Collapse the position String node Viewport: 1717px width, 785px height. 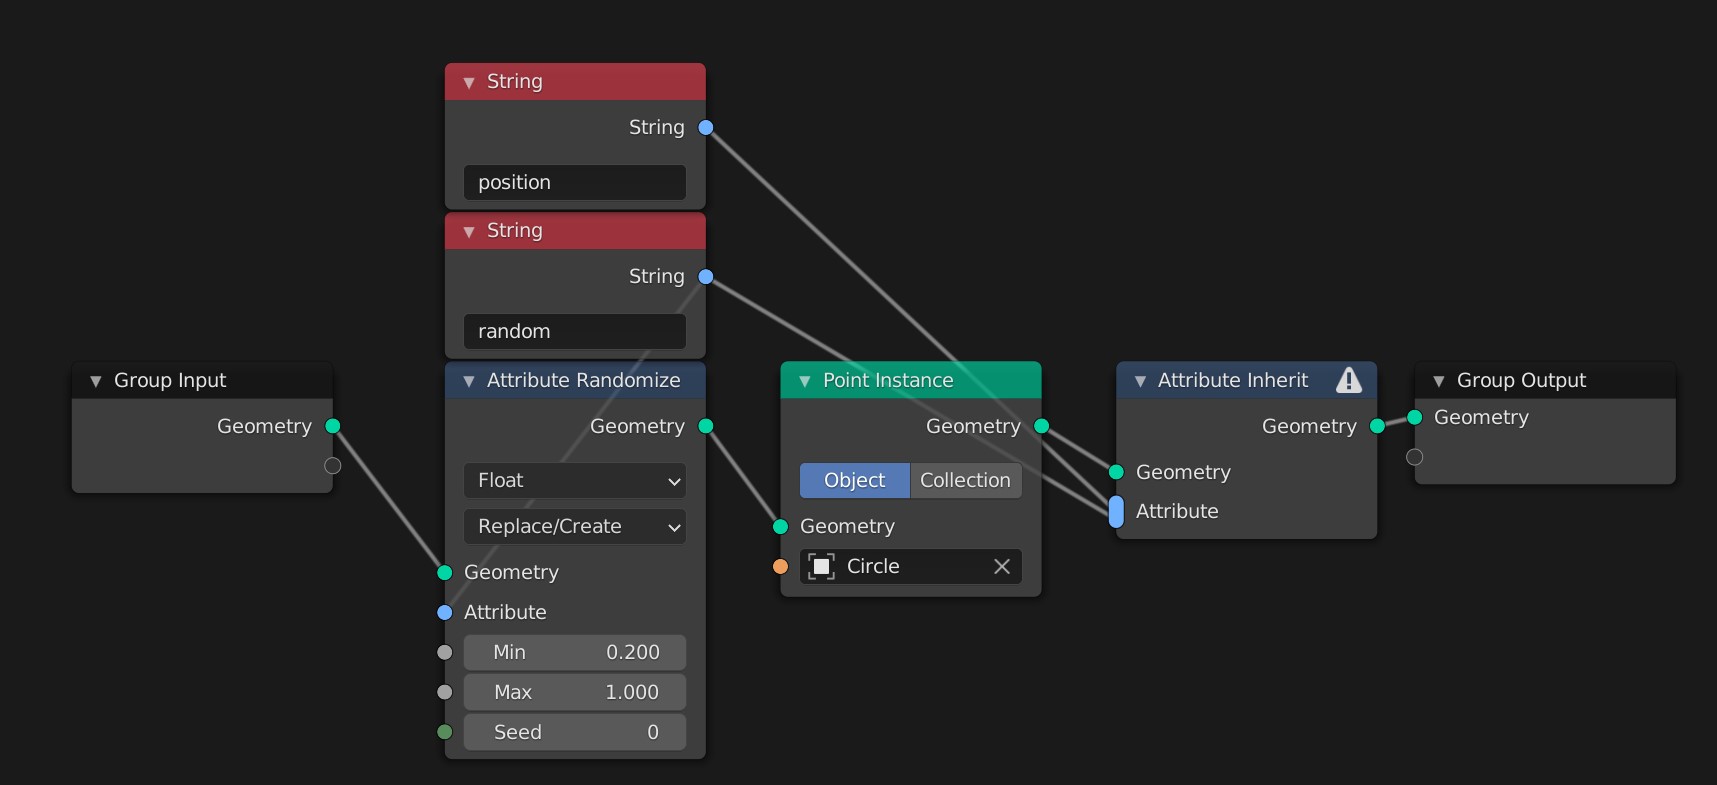click(469, 82)
